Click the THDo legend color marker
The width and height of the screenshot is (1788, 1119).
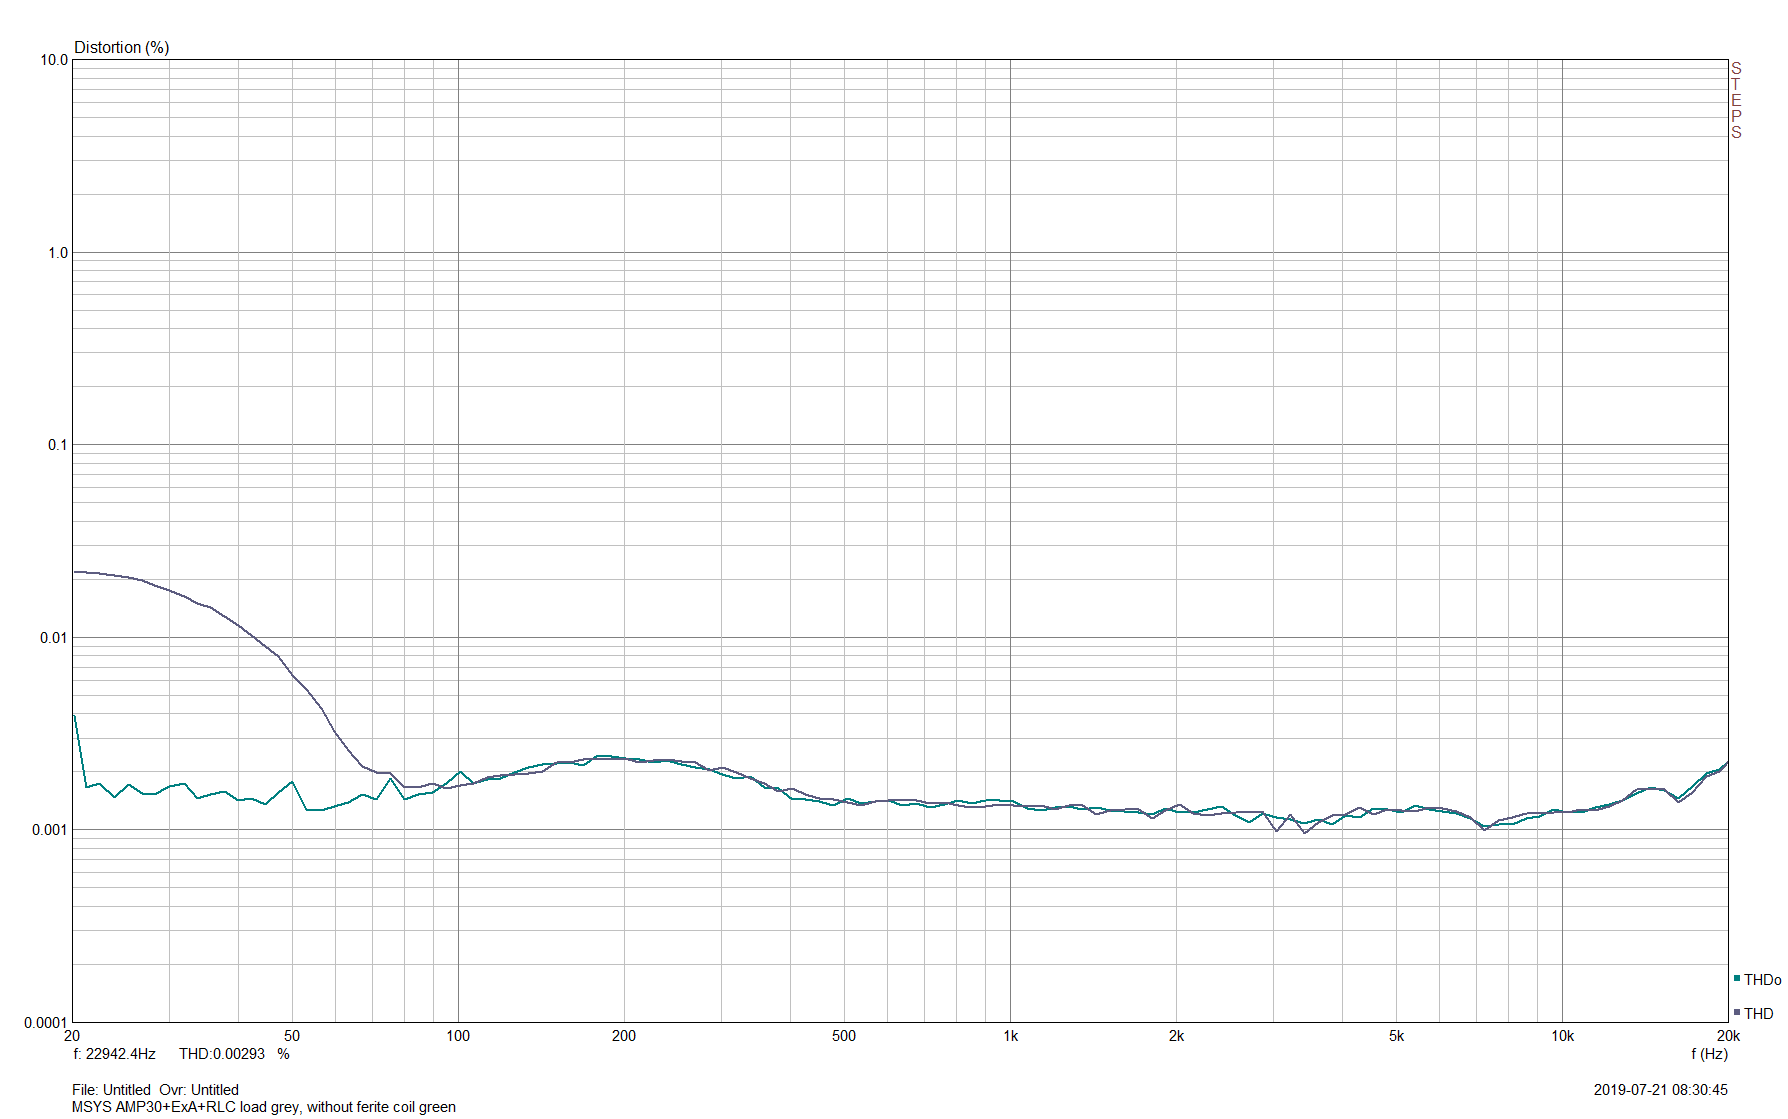pos(1737,978)
